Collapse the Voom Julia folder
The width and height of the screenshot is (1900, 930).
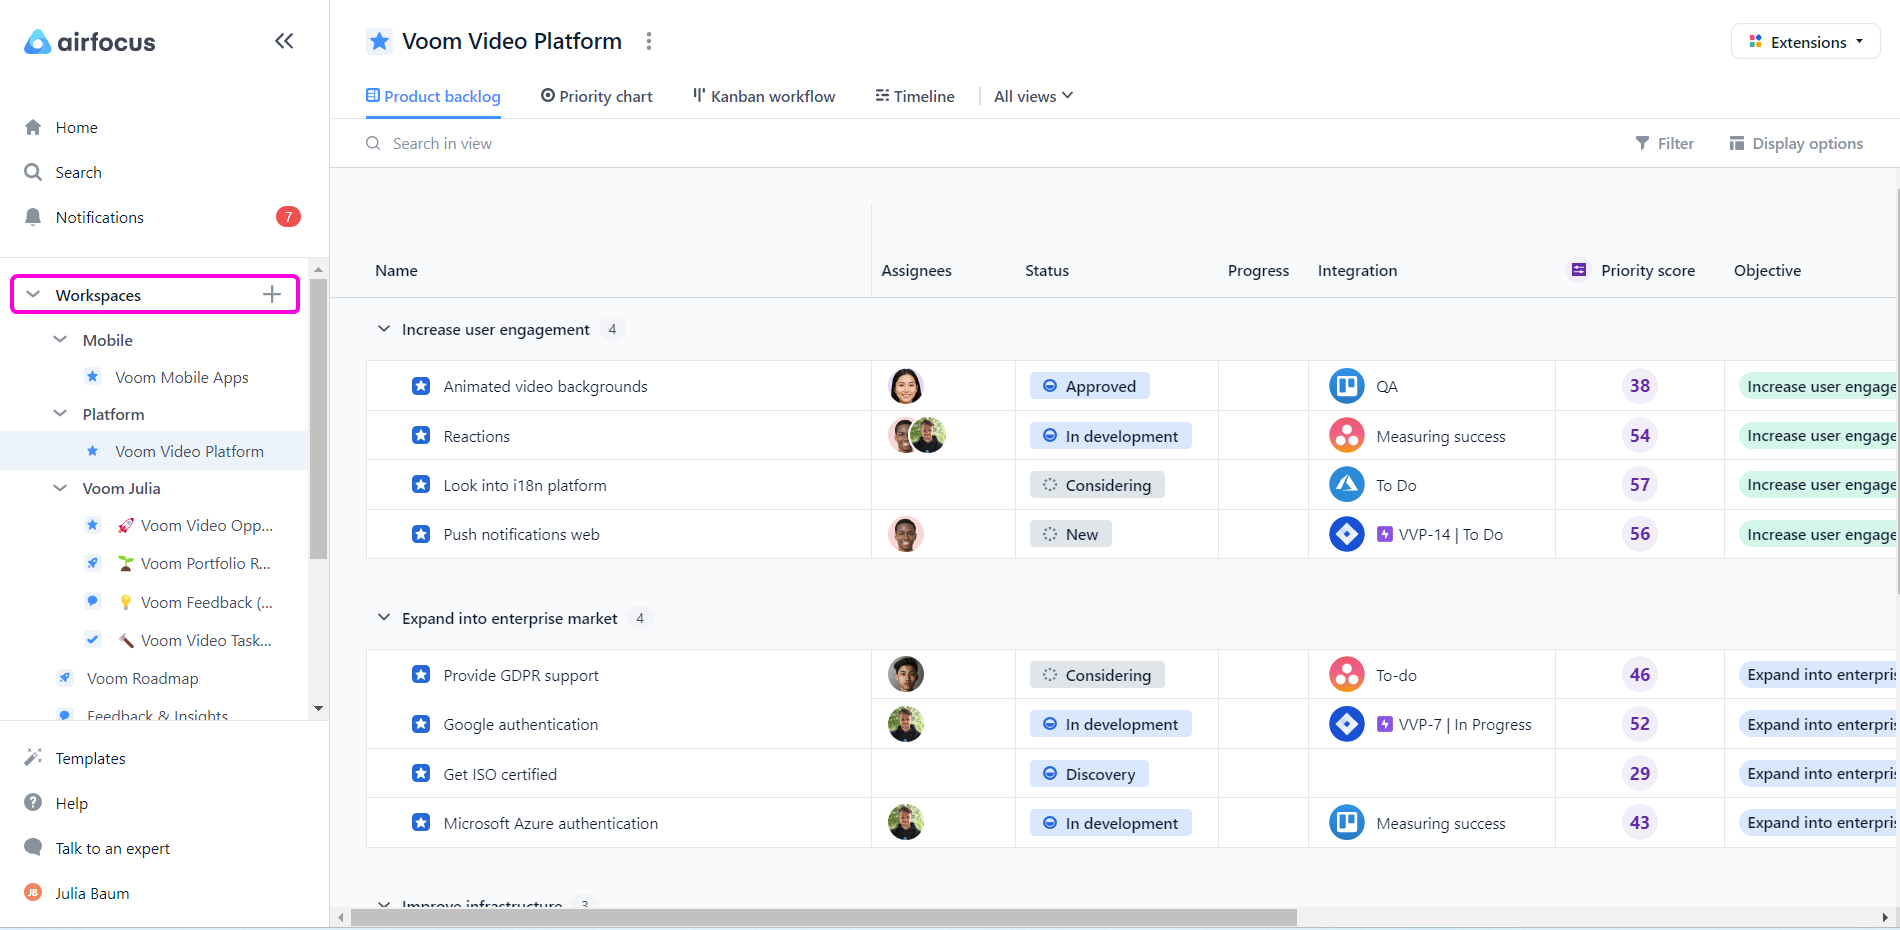point(60,488)
